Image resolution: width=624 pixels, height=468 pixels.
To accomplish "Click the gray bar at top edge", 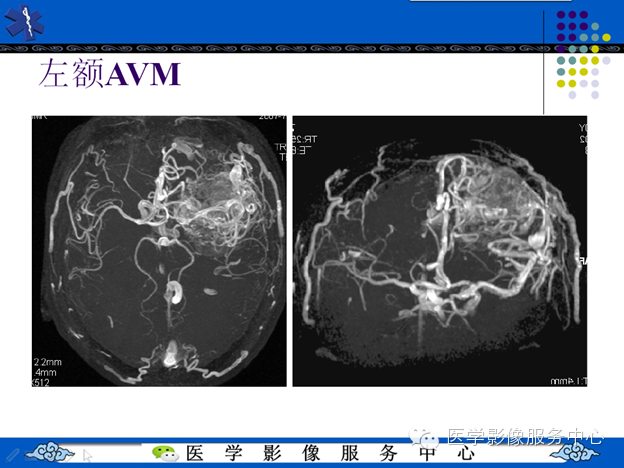I will [x=490, y=1].
